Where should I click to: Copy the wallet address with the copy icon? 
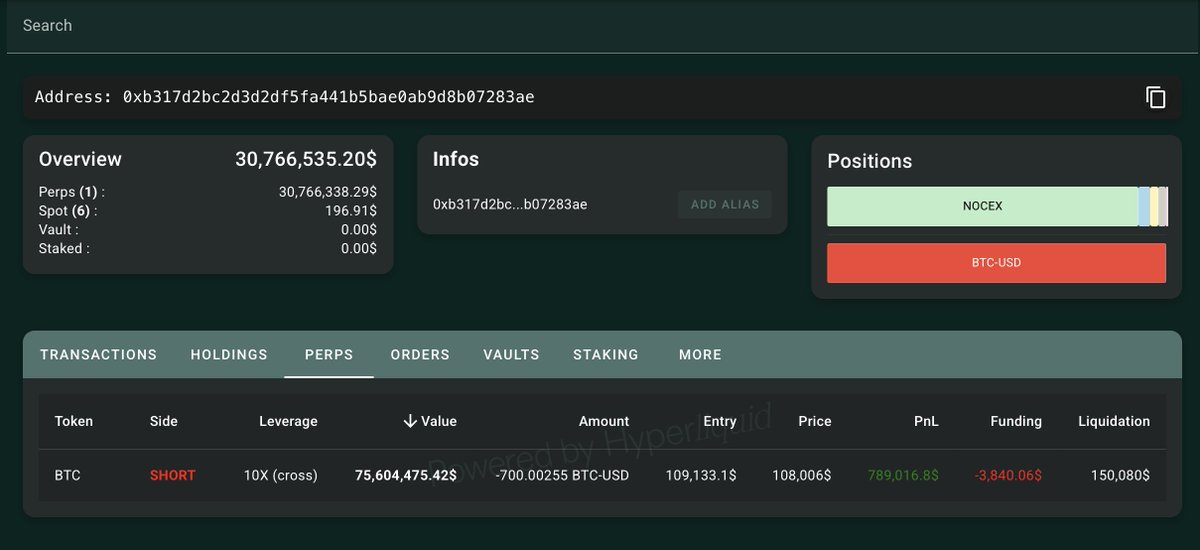click(1156, 97)
